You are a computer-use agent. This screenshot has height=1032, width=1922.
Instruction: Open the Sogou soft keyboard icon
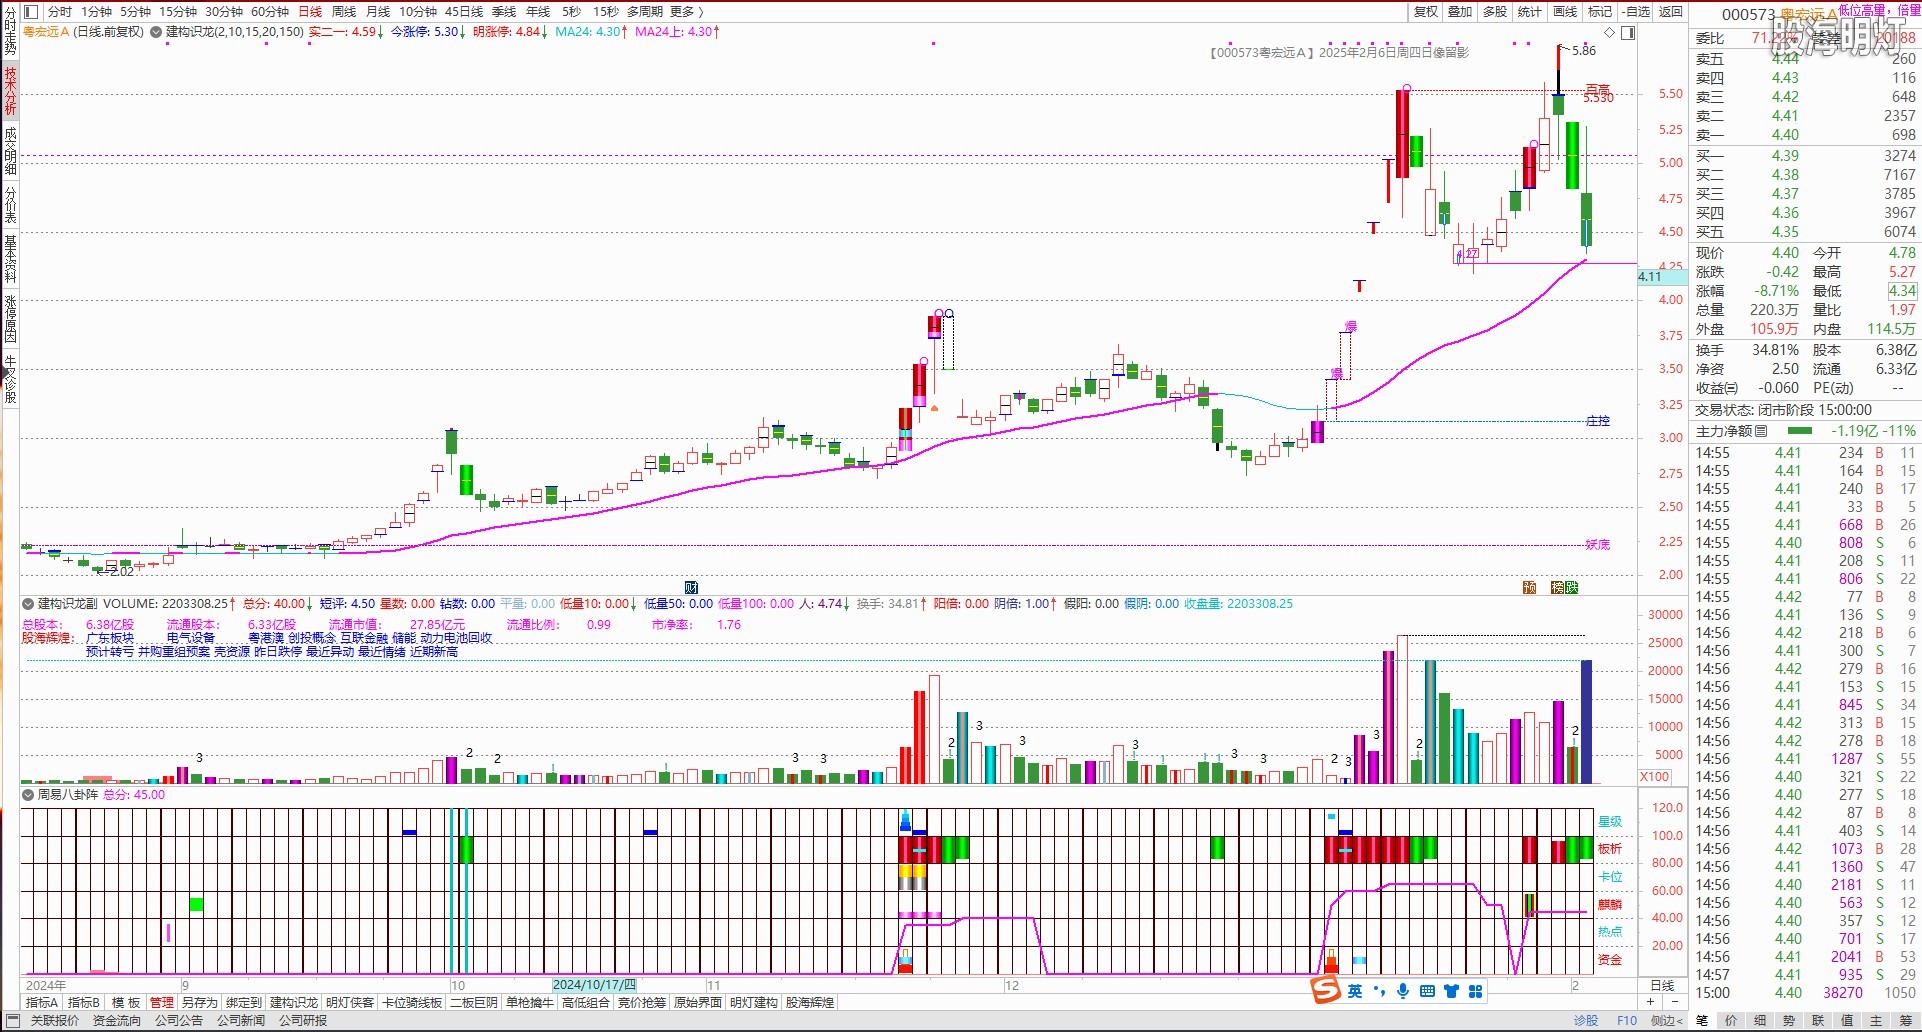coord(1427,991)
